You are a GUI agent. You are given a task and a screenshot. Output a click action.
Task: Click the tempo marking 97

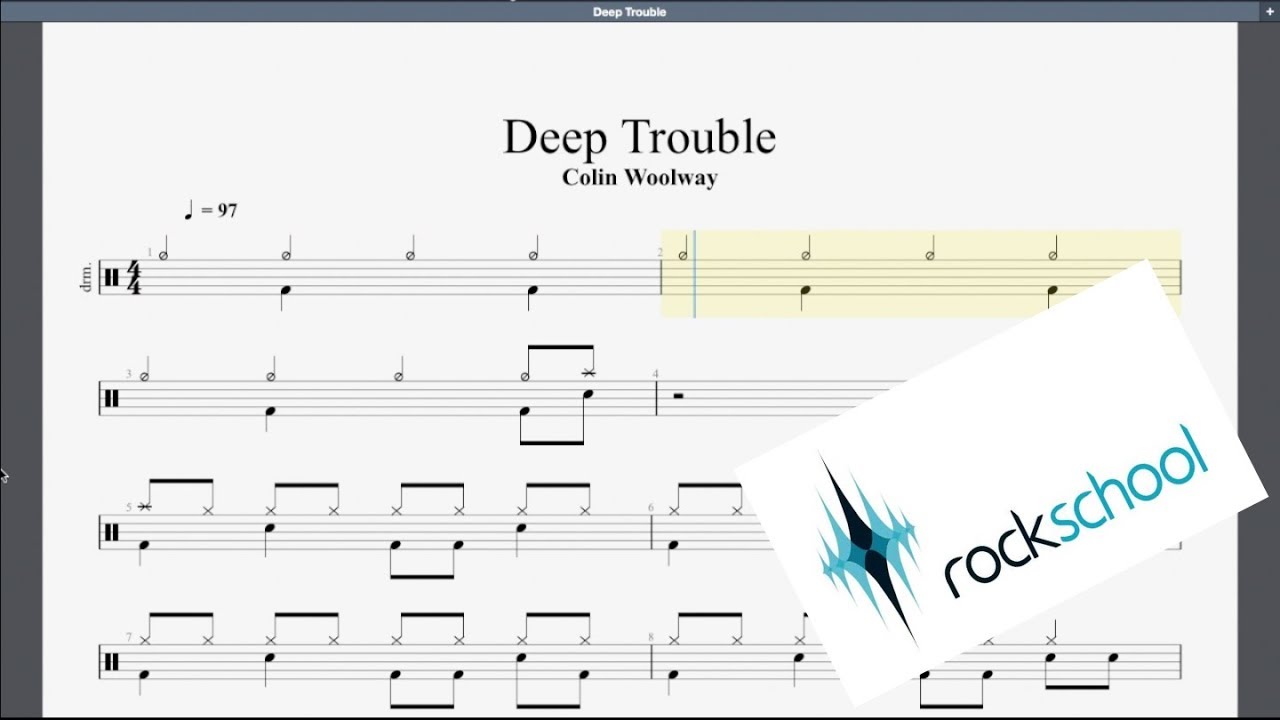click(x=210, y=210)
